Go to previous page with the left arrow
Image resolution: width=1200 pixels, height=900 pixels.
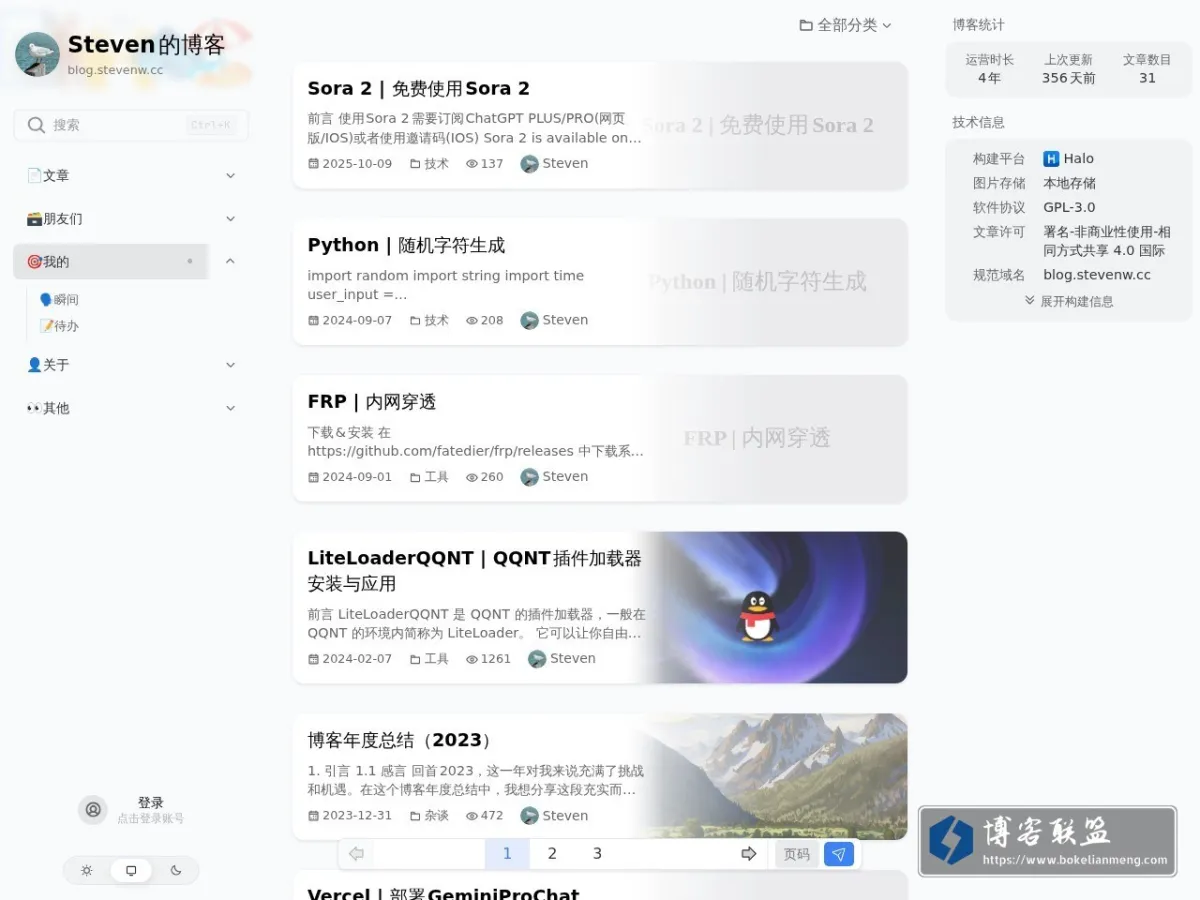[356, 854]
